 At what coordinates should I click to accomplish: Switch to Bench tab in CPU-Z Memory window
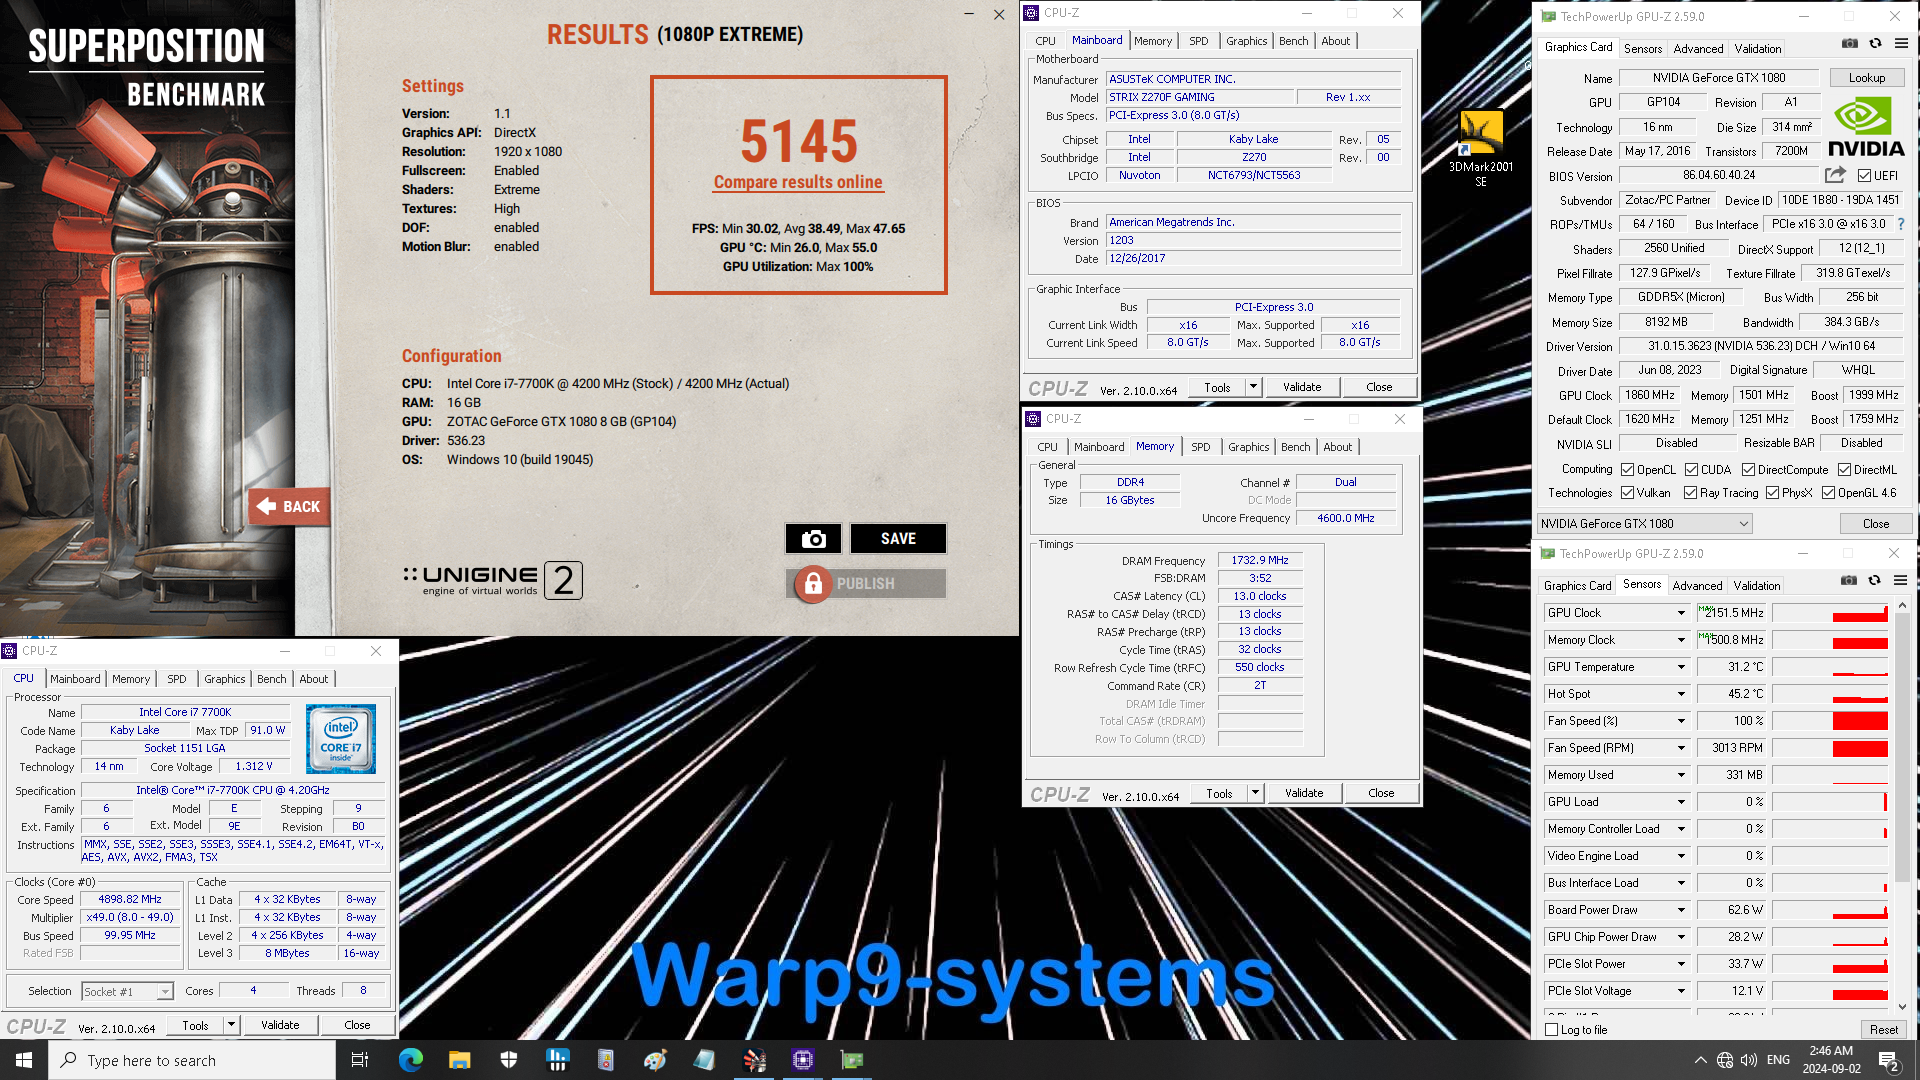point(1295,447)
